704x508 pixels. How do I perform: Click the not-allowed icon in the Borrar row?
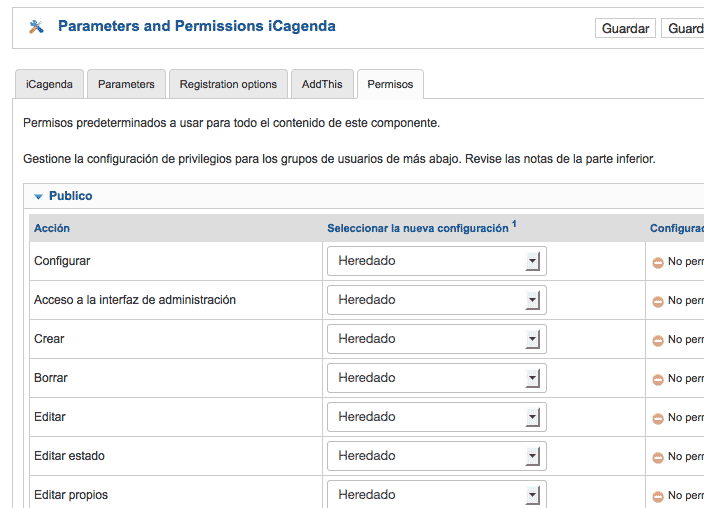point(658,380)
